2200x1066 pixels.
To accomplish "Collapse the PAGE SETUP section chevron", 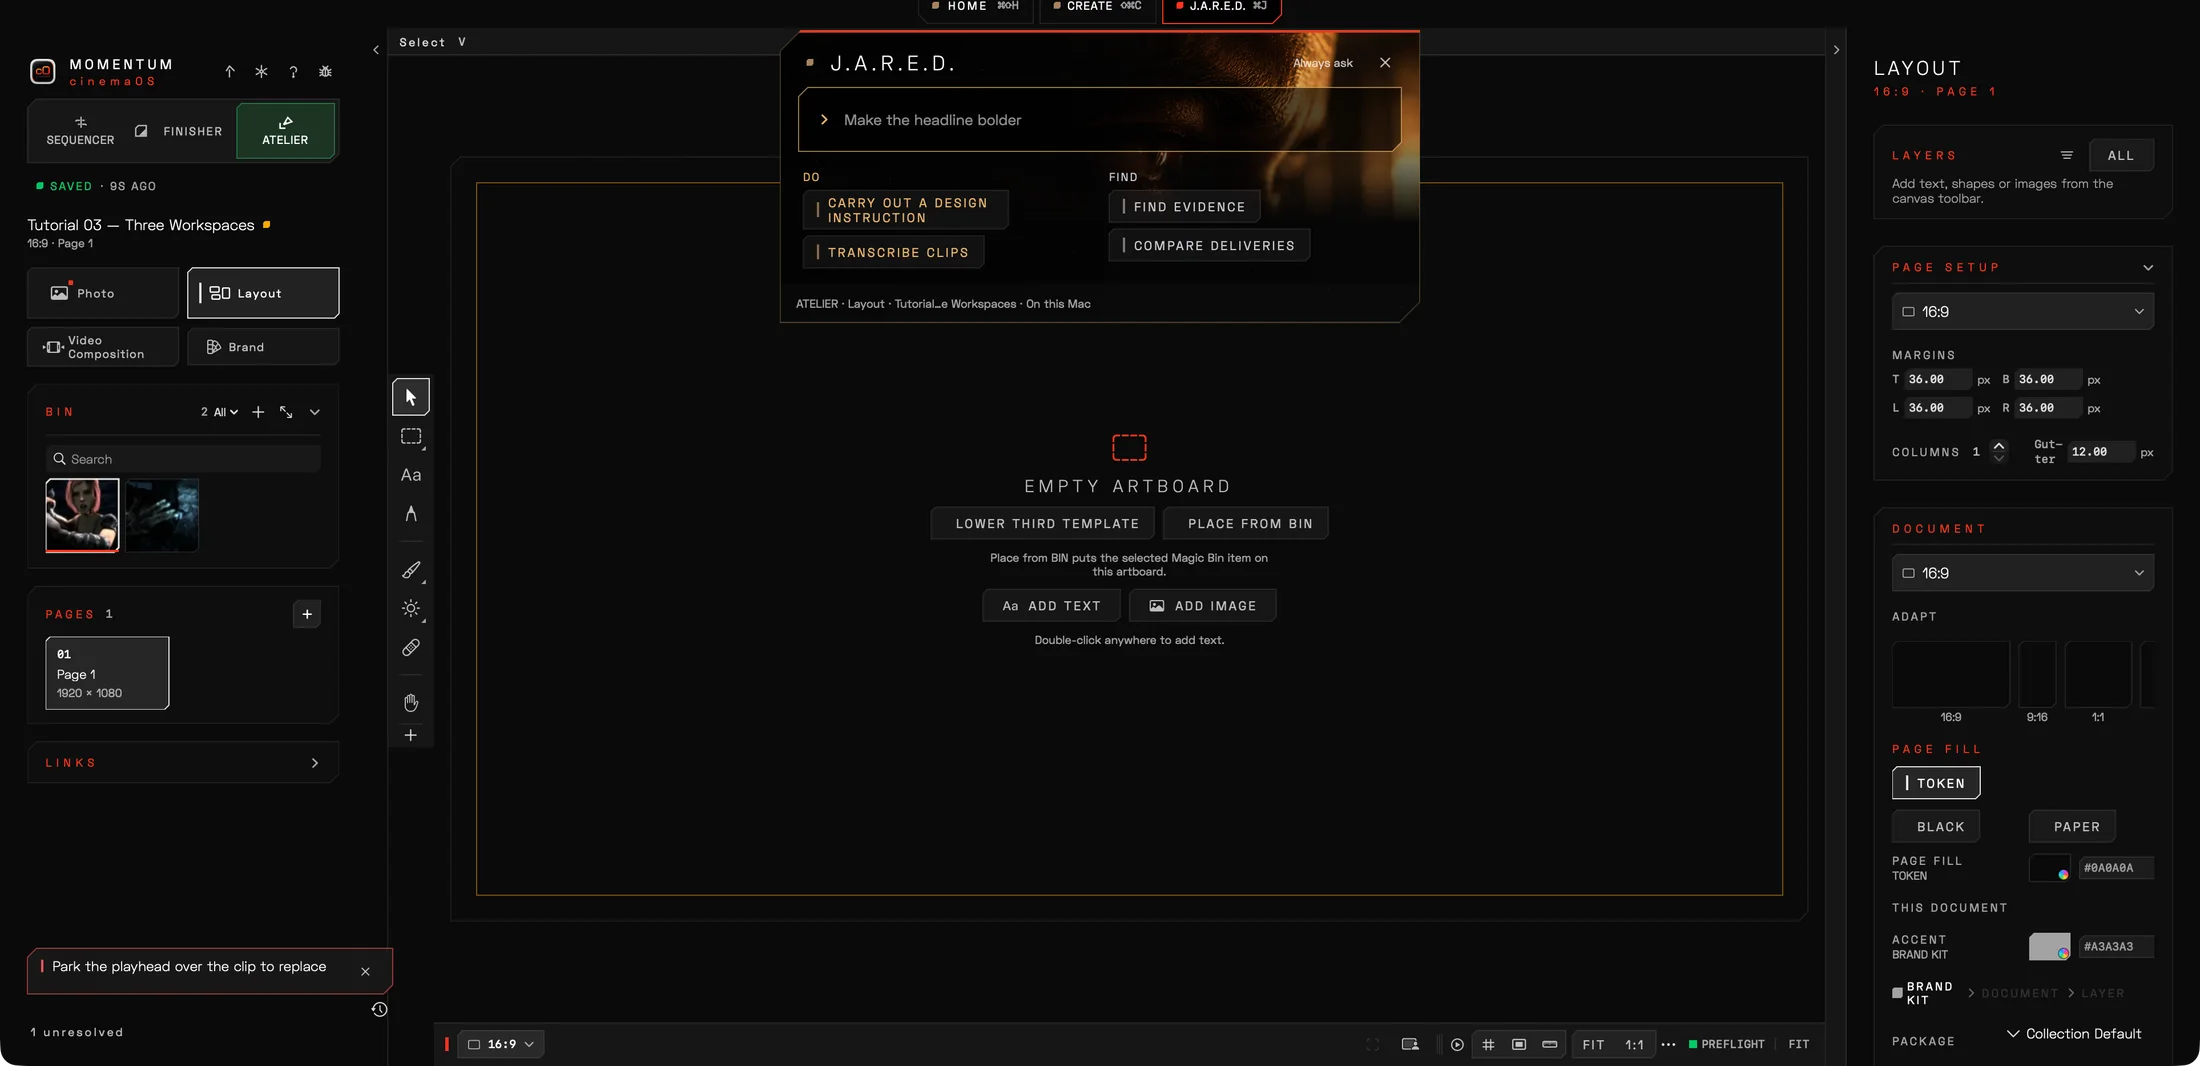I will point(2148,268).
